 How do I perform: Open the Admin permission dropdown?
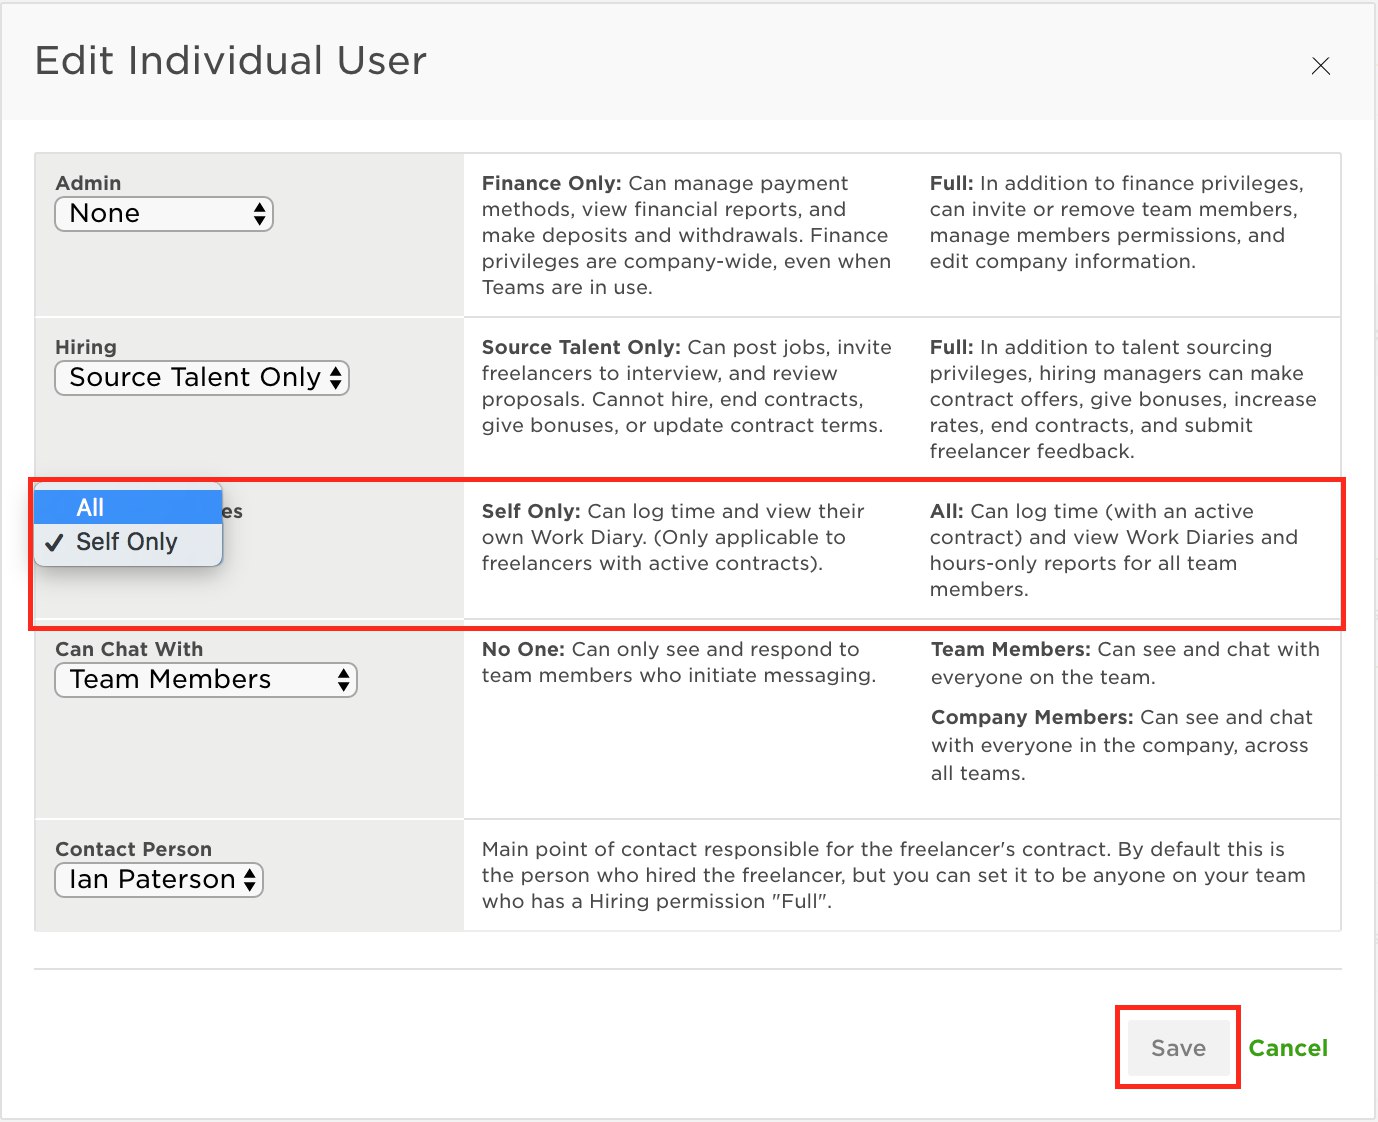[164, 214]
